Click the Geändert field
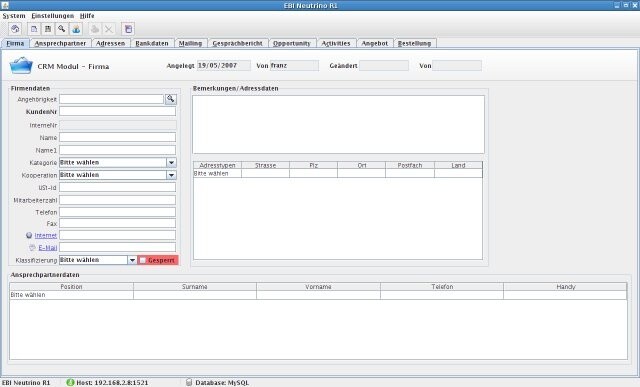Image resolution: width=640 pixels, height=387 pixels. [384, 65]
